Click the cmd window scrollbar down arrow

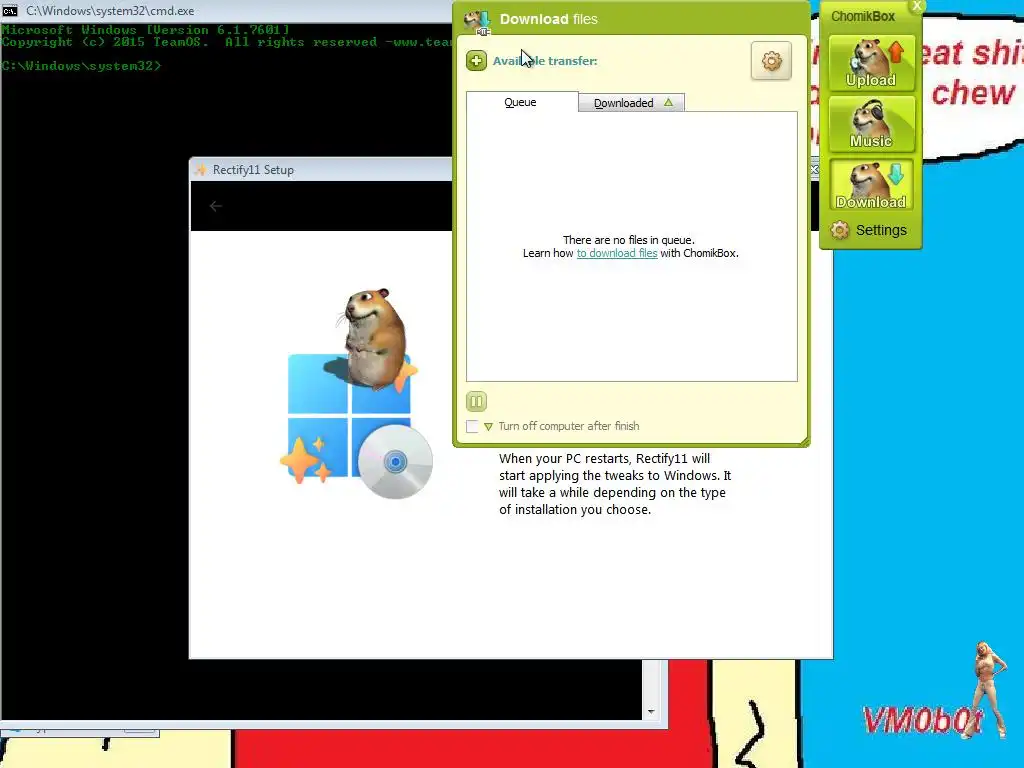651,711
